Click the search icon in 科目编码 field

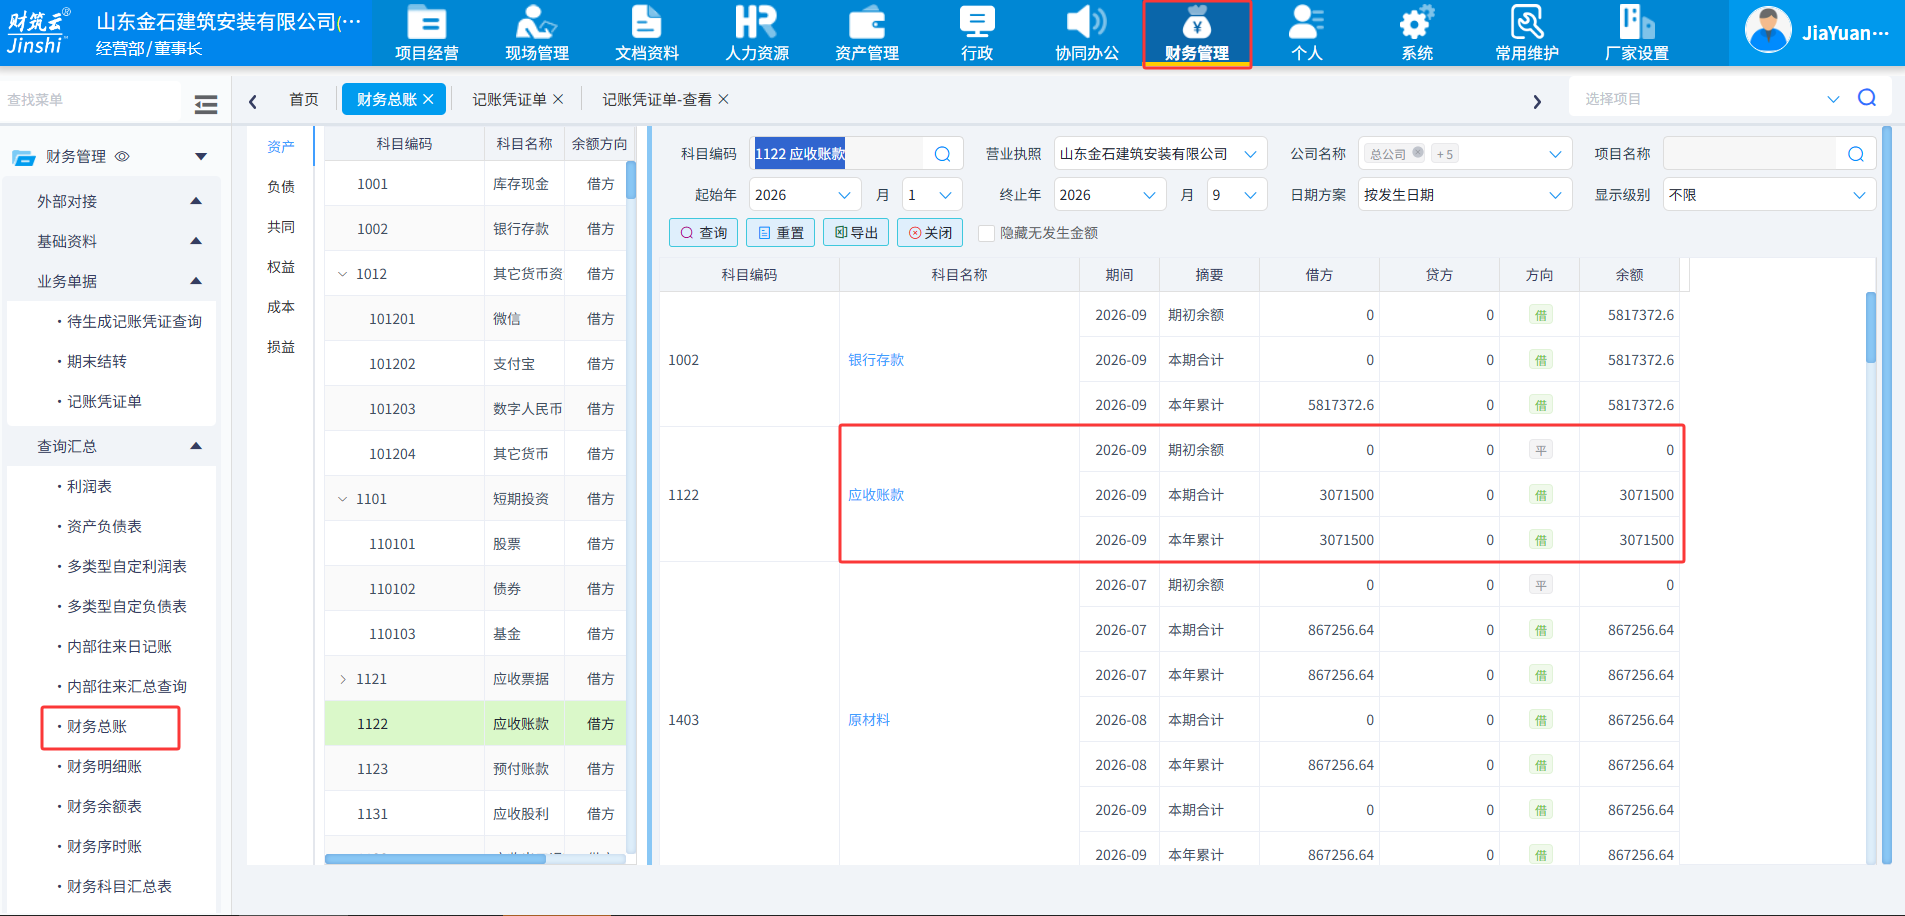click(942, 154)
